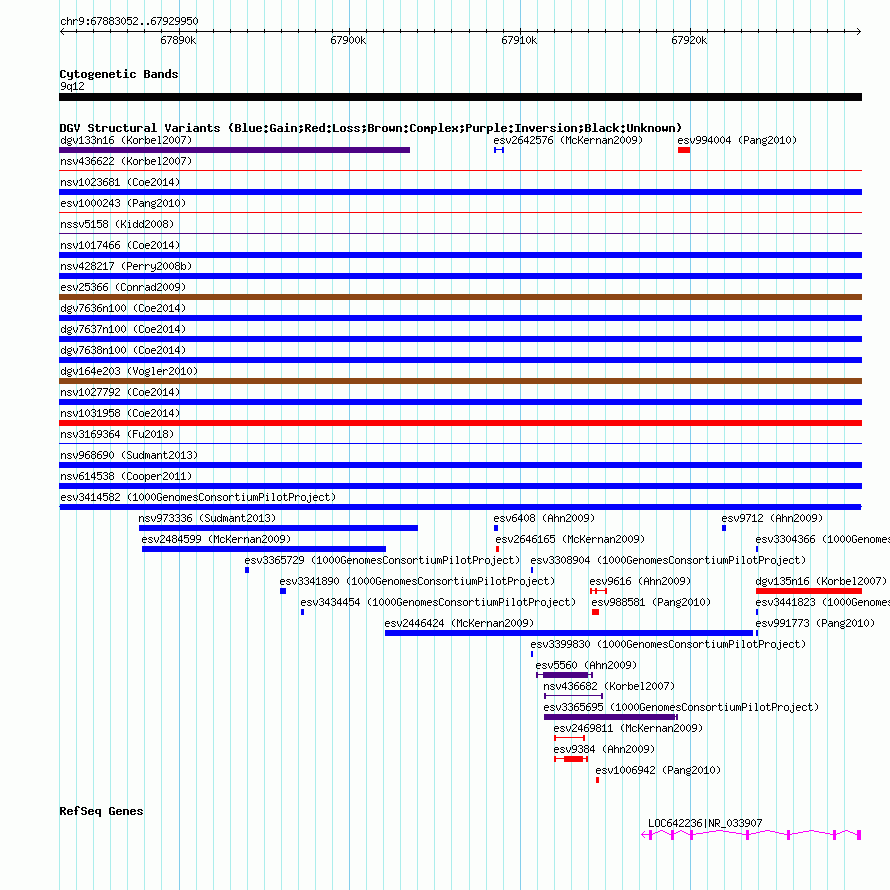Open the esv3365729 variant label
Screen dimensions: 890x890
(382, 560)
